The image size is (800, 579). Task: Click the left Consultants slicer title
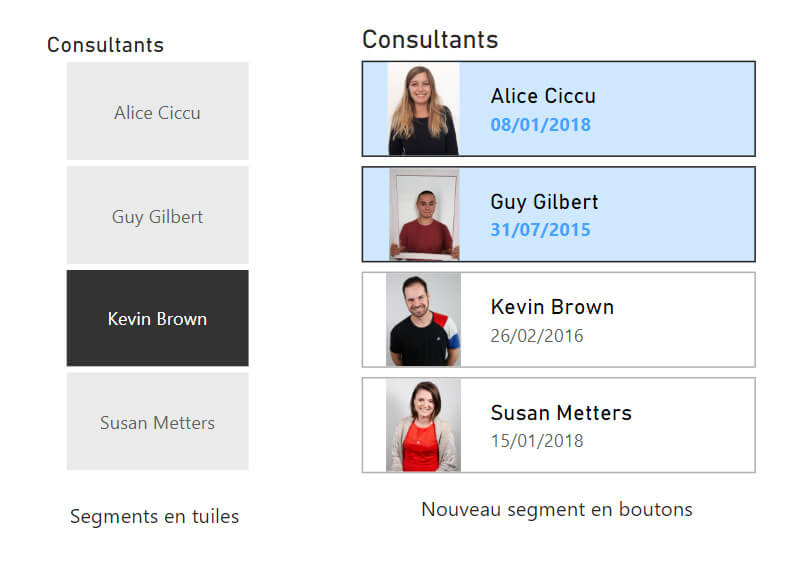pos(104,44)
